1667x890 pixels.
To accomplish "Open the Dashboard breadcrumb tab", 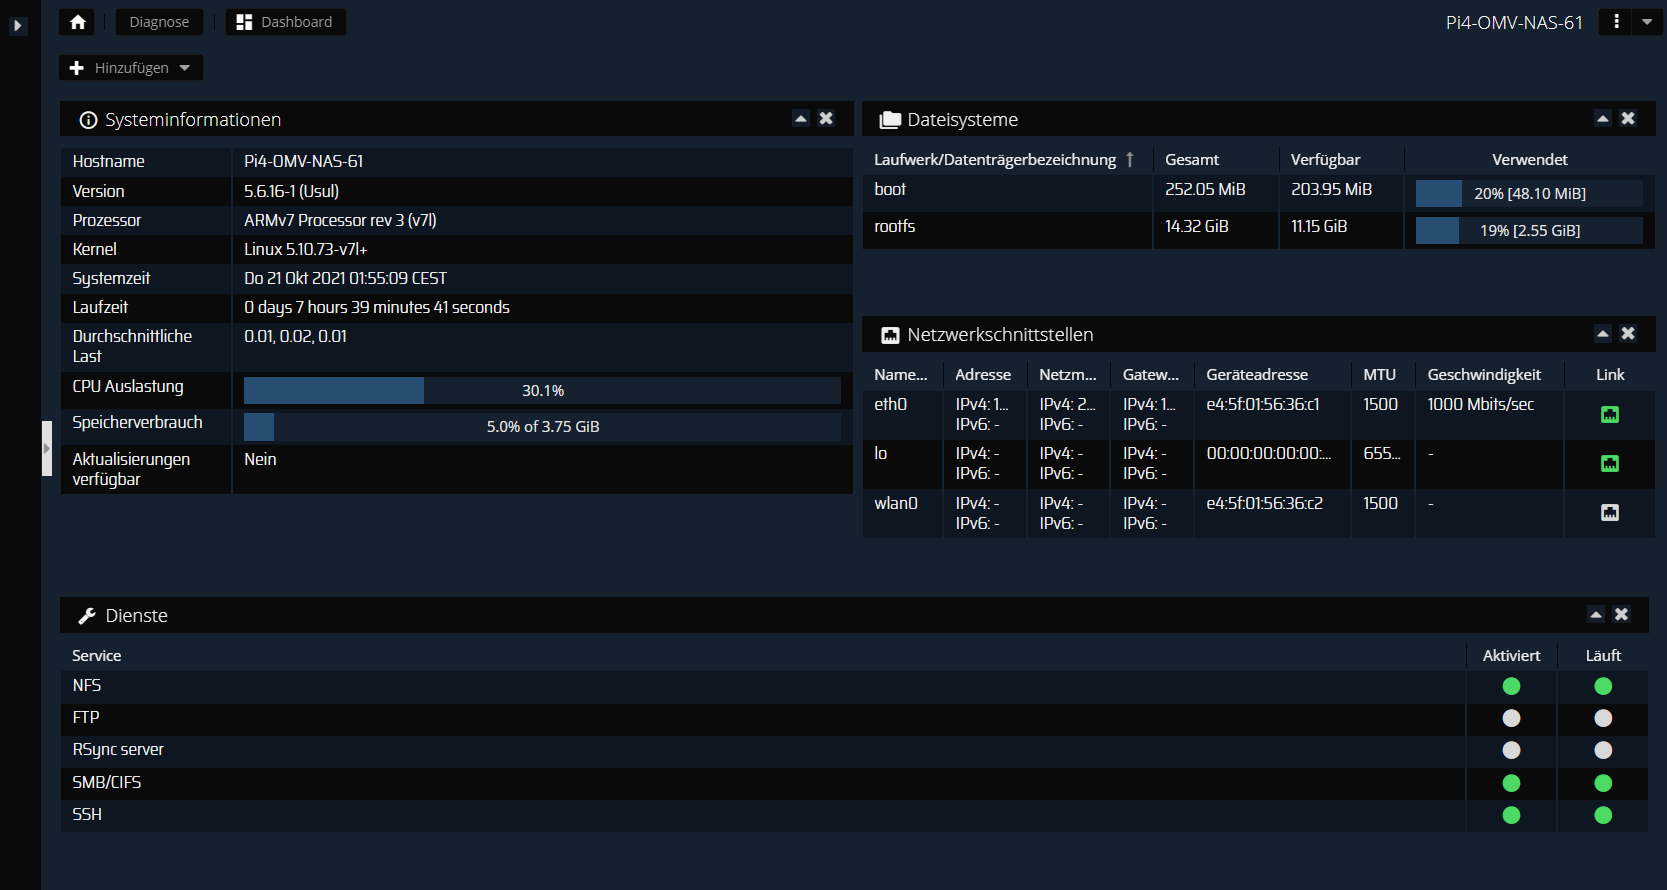I will click(285, 22).
